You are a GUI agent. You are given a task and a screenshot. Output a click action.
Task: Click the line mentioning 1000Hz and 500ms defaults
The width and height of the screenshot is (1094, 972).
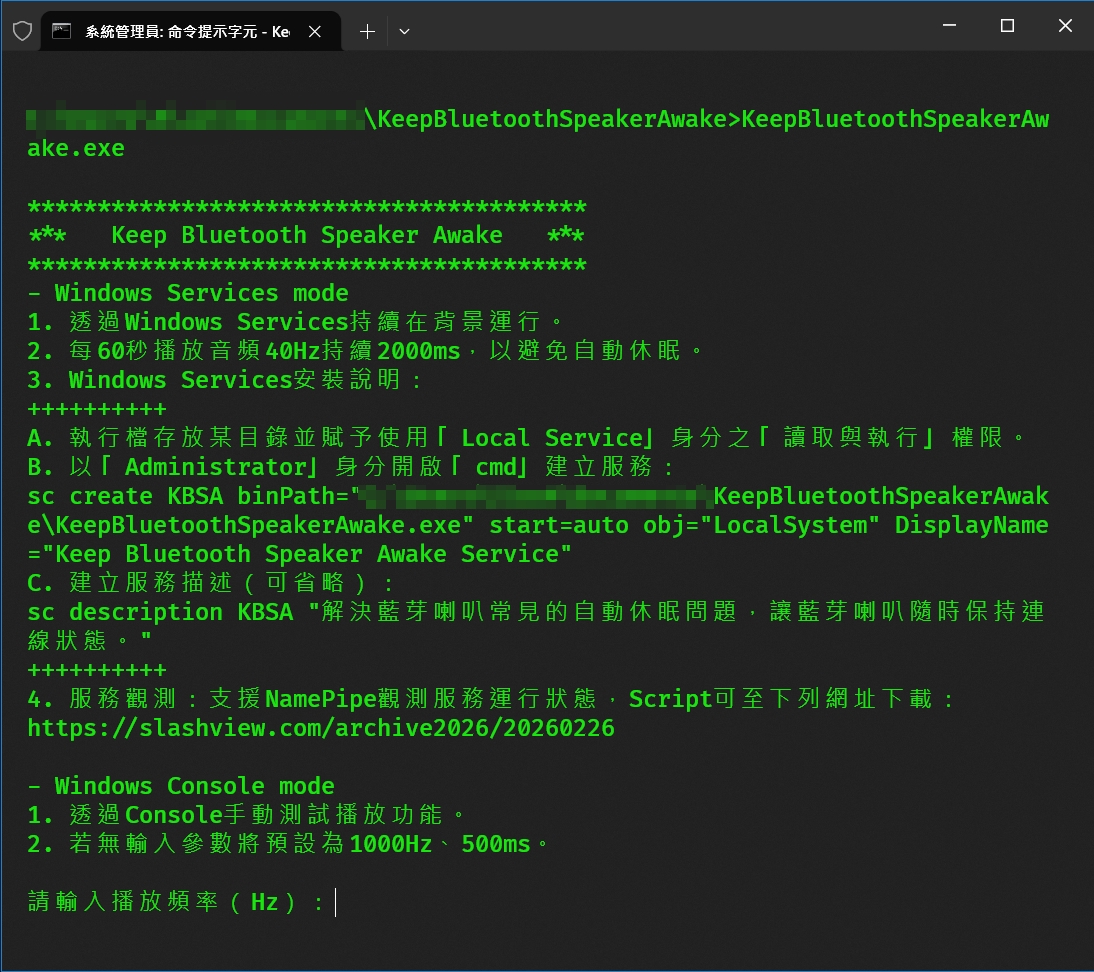coord(288,844)
